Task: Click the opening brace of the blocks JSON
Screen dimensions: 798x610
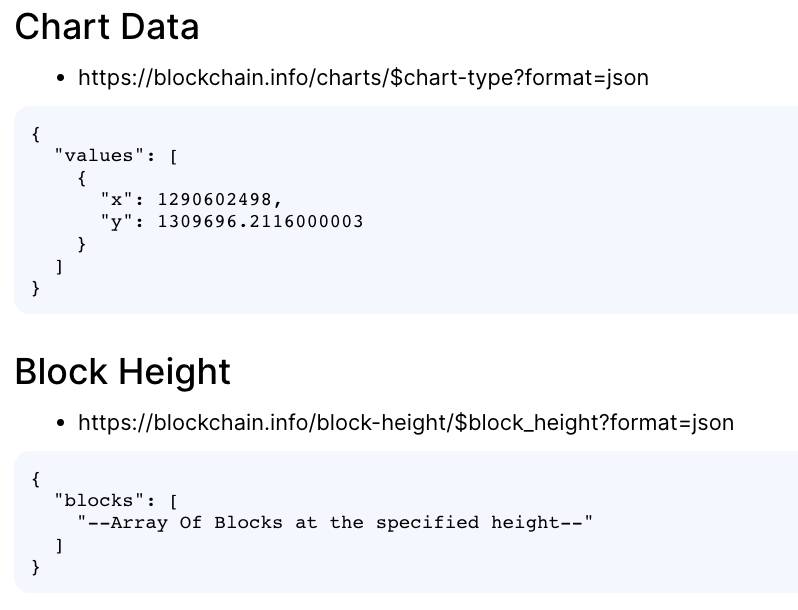Action: tap(35, 479)
